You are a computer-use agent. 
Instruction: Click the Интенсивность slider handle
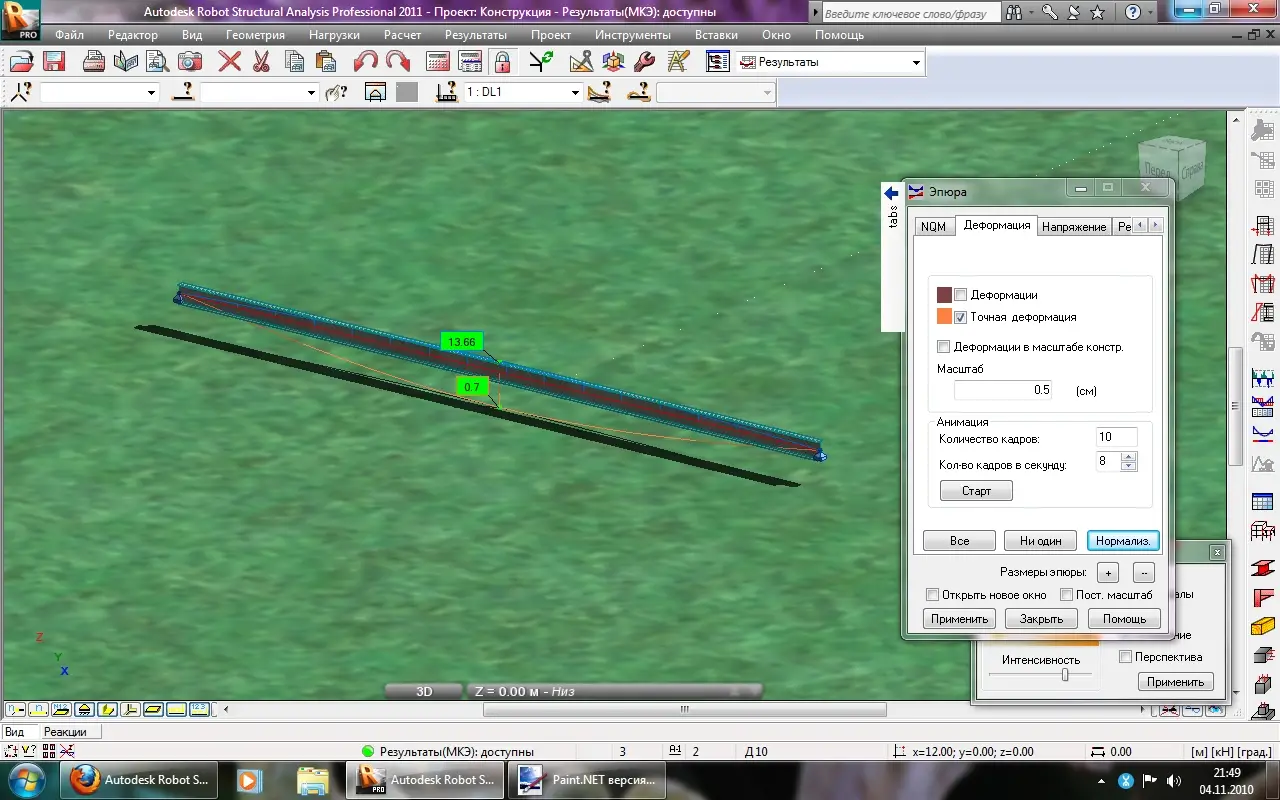coord(1065,675)
